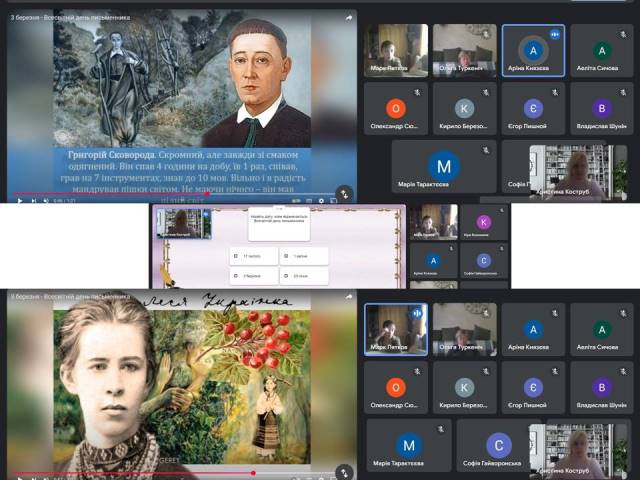Click muted mic icon on Олександр tile, bottom meeting
640x480 pixels.
[417, 371]
